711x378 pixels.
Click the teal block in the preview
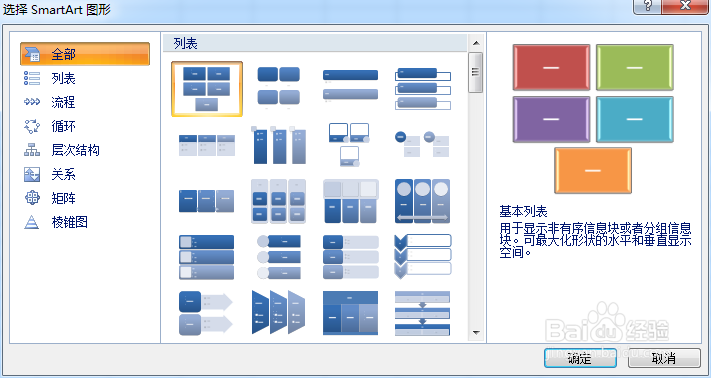[x=634, y=119]
